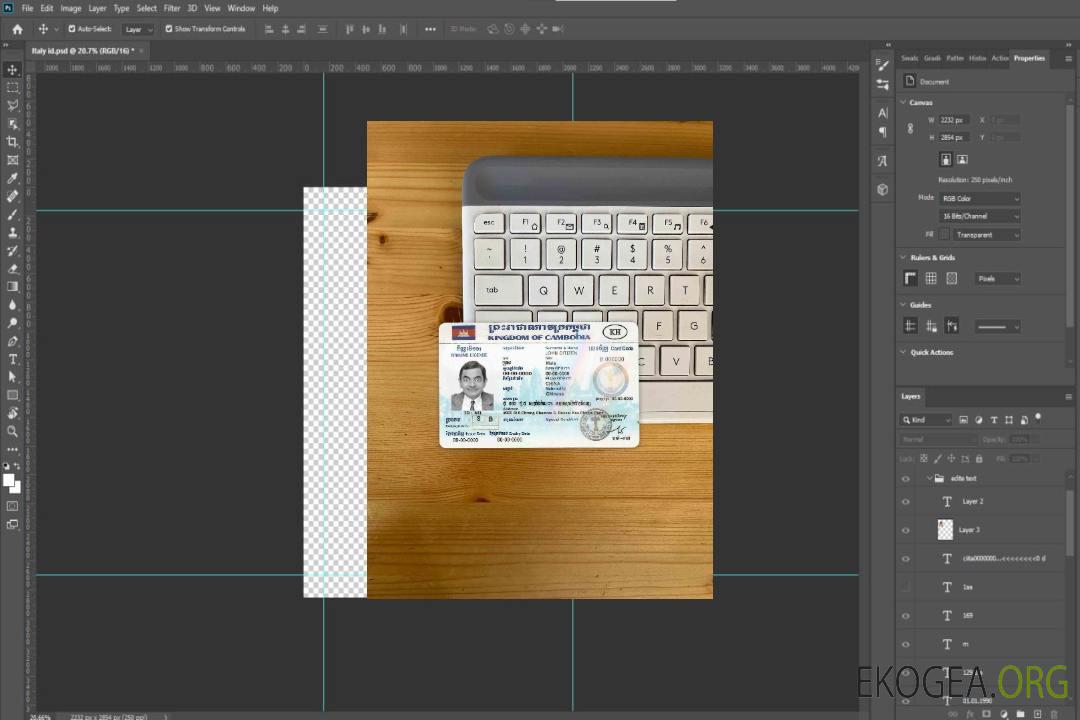The width and height of the screenshot is (1080, 720).
Task: Click the canvas width input field
Action: pos(954,120)
